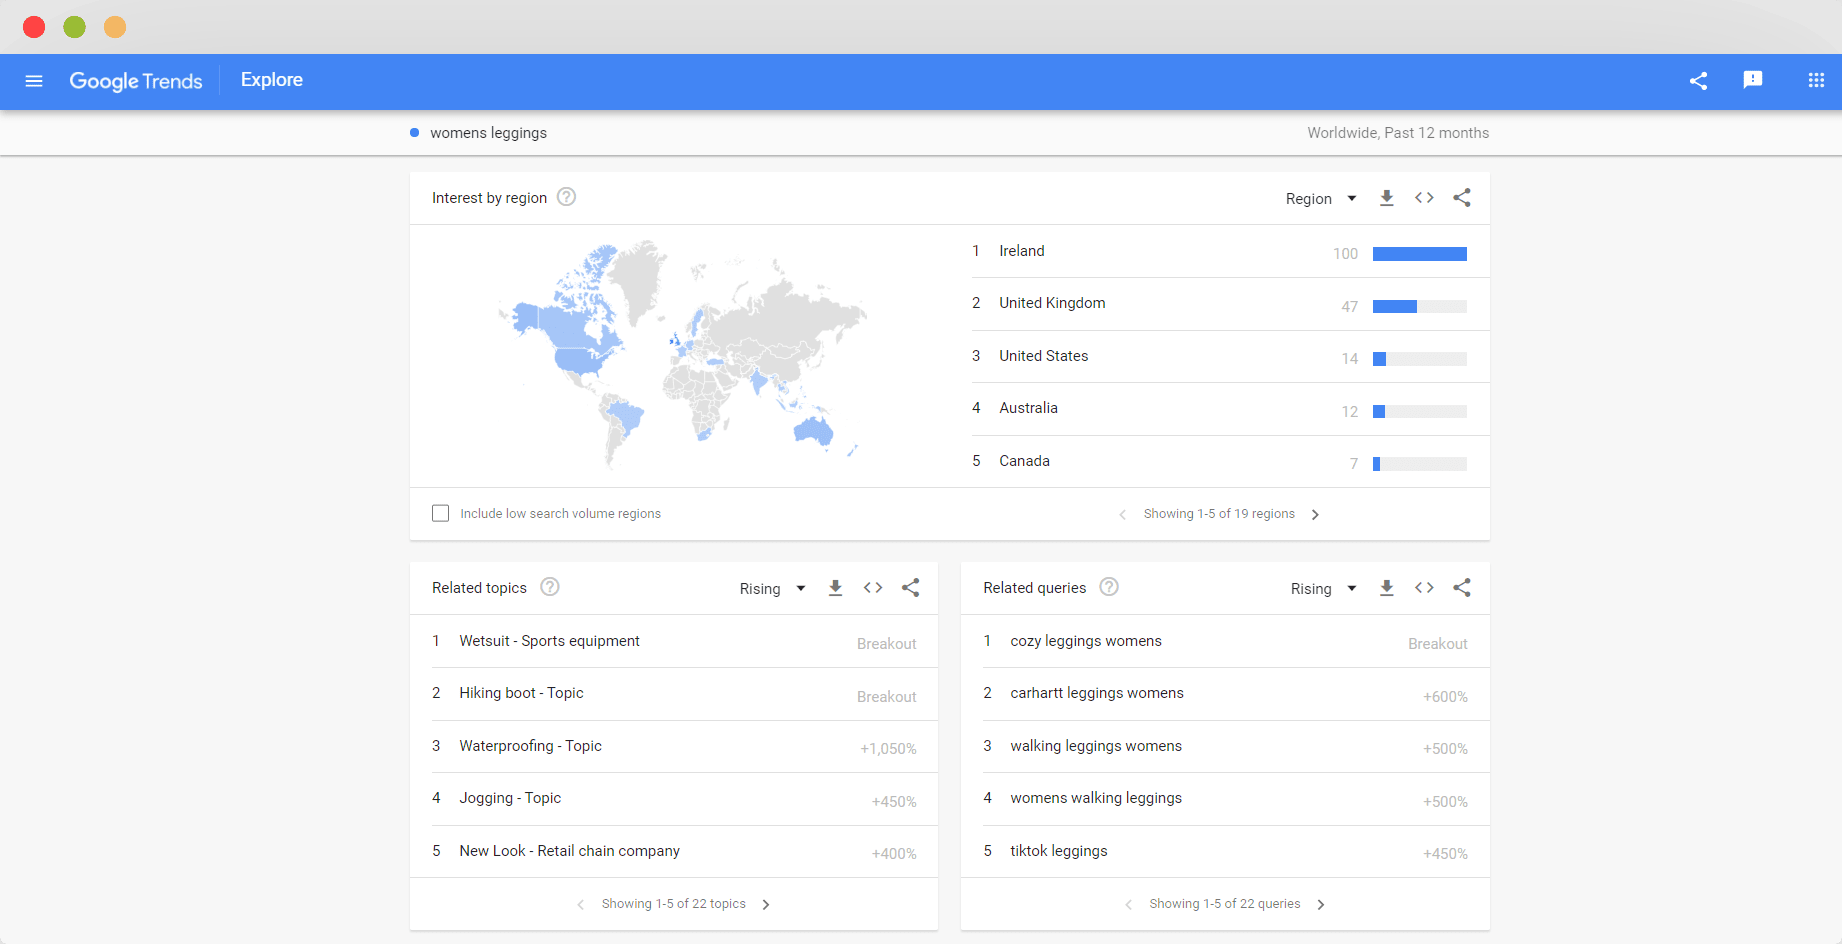
Task: Click the Google Trends logo
Action: point(136,81)
